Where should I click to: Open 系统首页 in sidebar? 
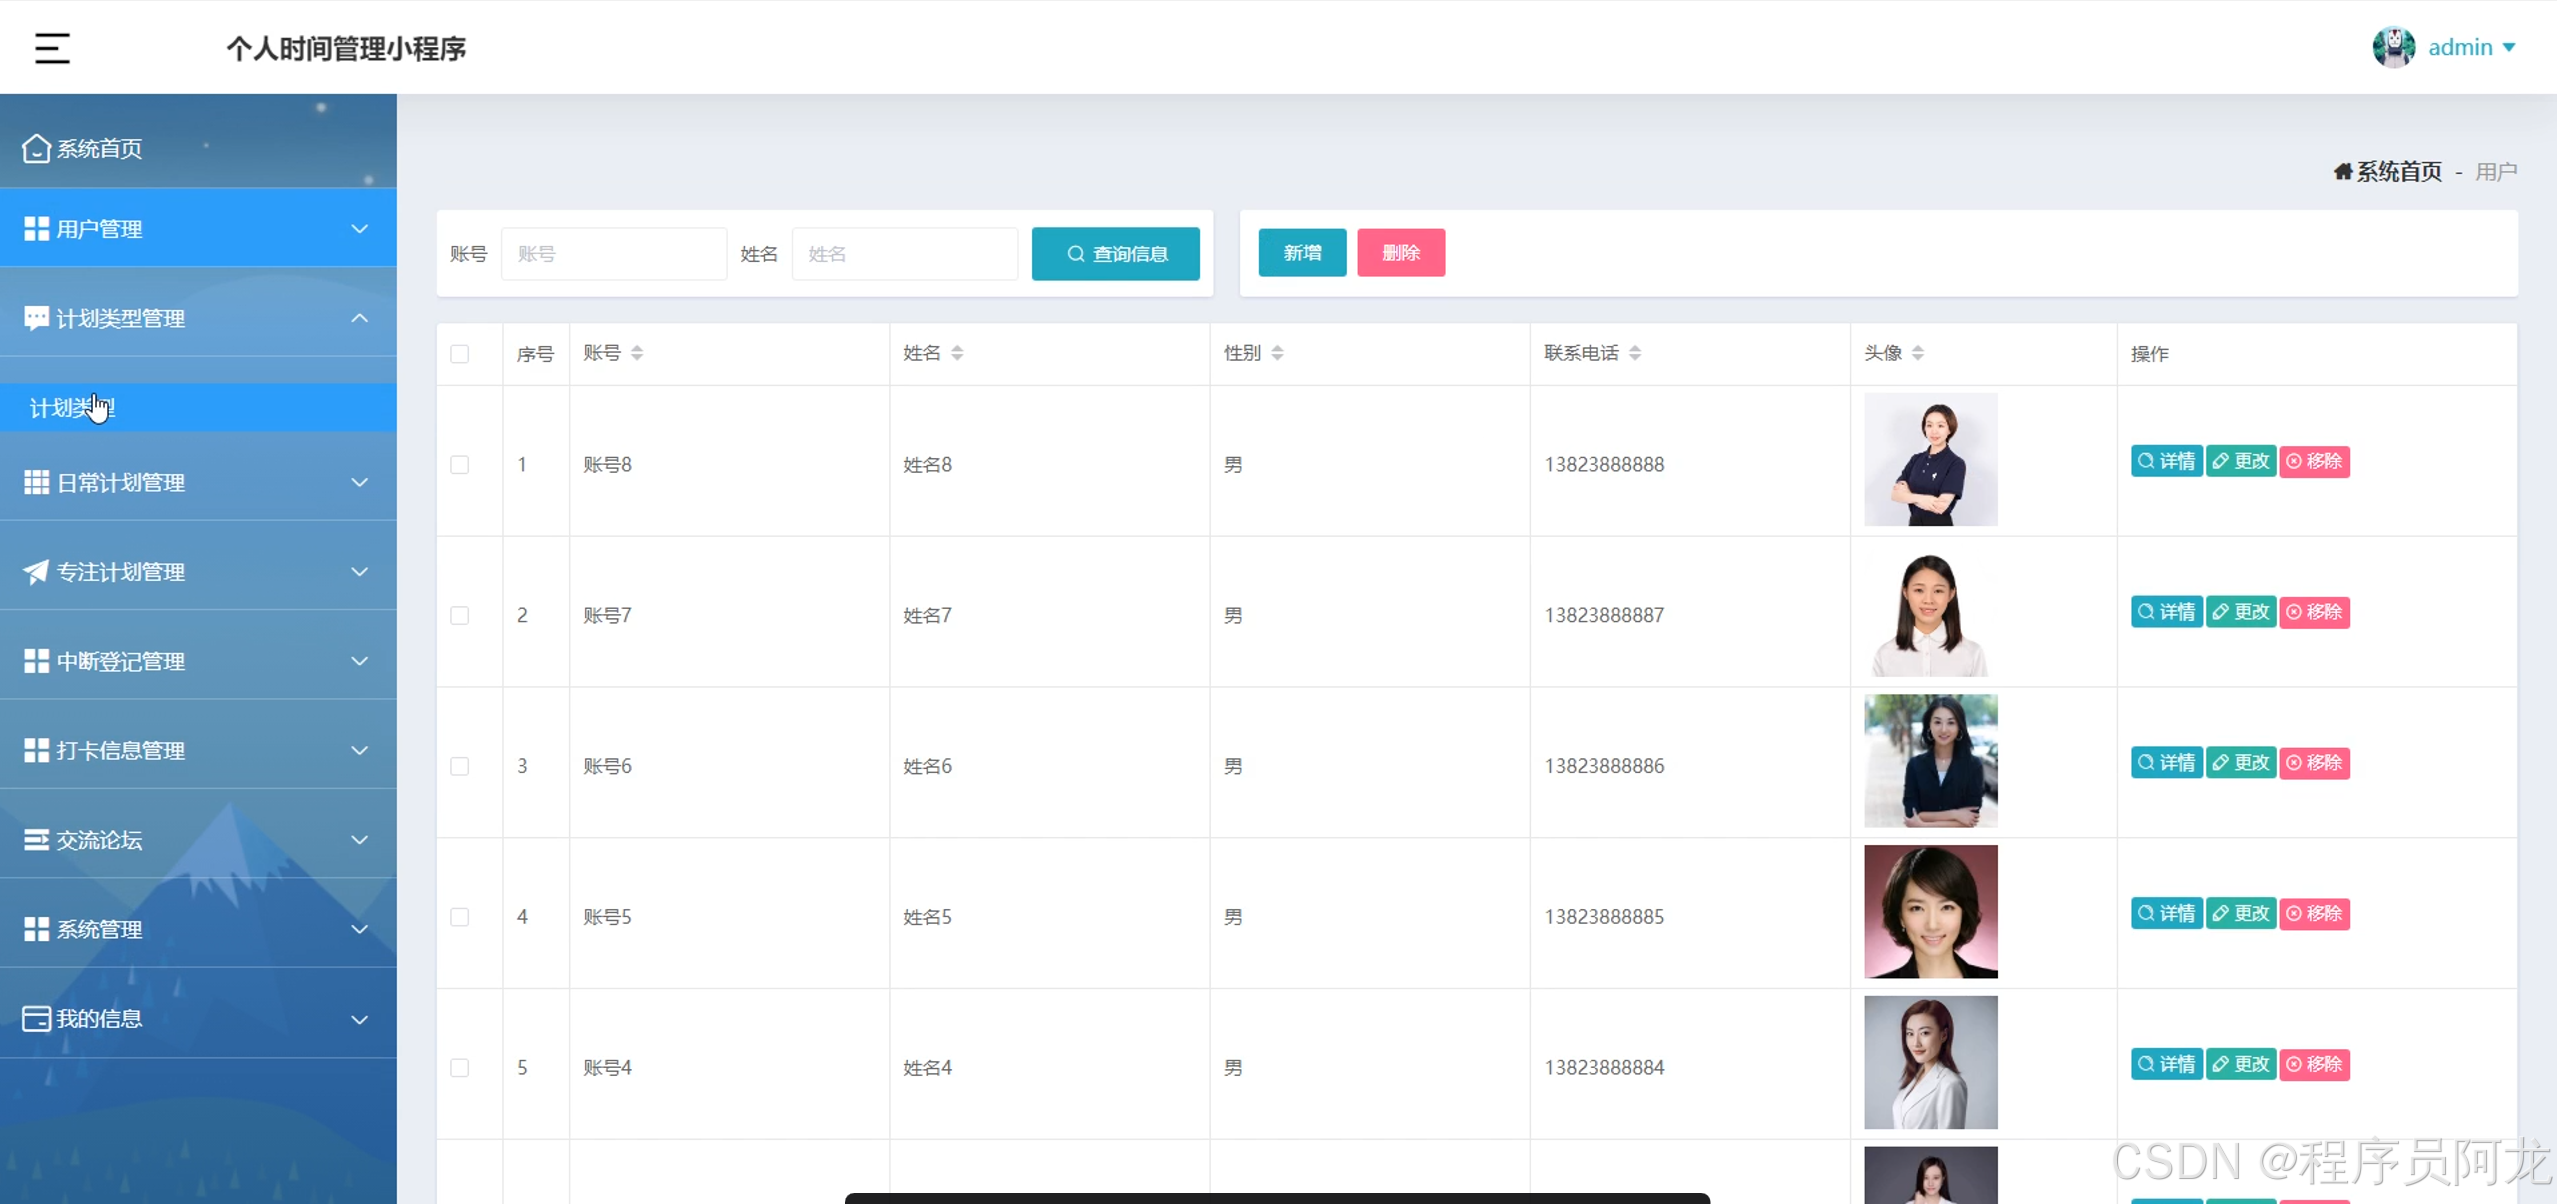tap(100, 149)
